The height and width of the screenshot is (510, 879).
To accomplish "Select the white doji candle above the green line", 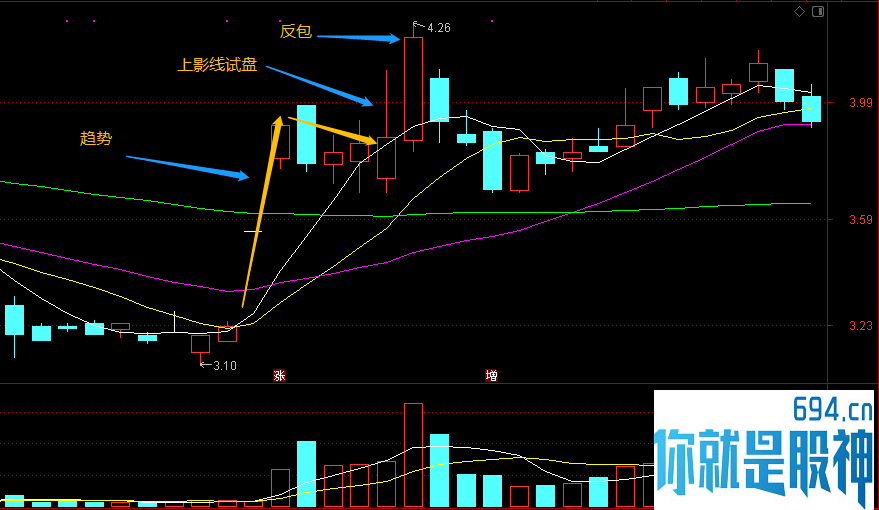I will click(x=253, y=231).
